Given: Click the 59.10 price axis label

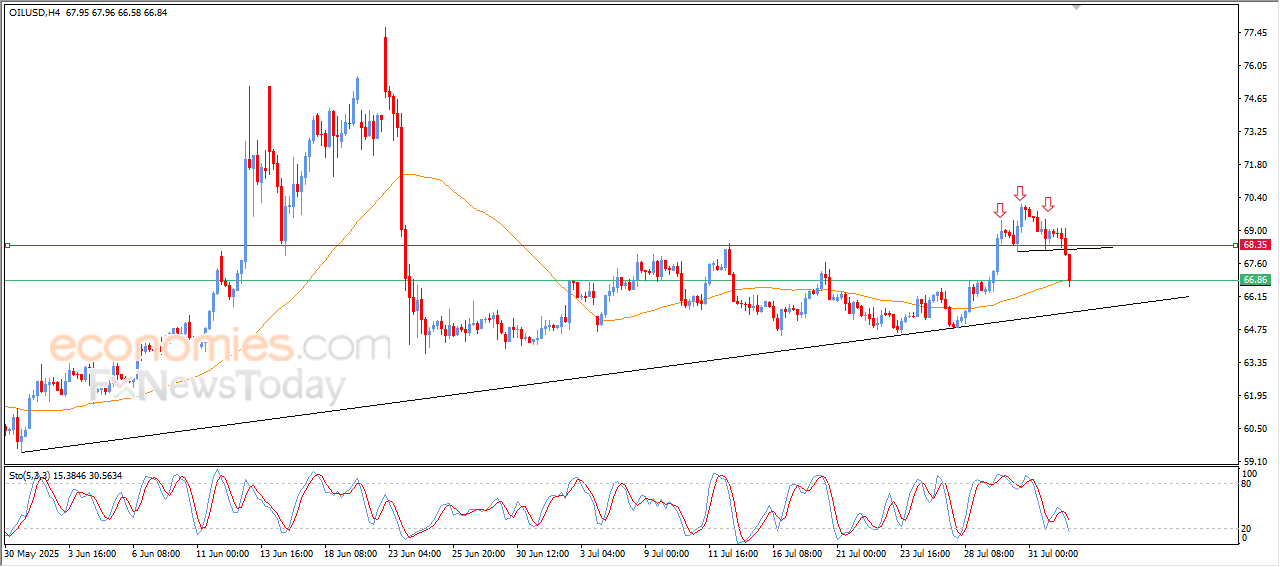Looking at the screenshot, I should [x=1256, y=462].
